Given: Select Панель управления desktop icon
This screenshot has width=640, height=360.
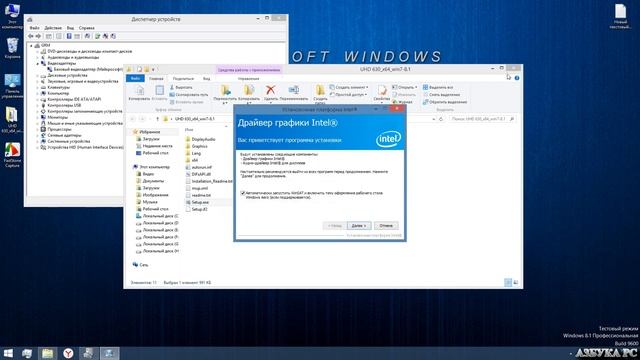Looking at the screenshot, I should coord(12,86).
